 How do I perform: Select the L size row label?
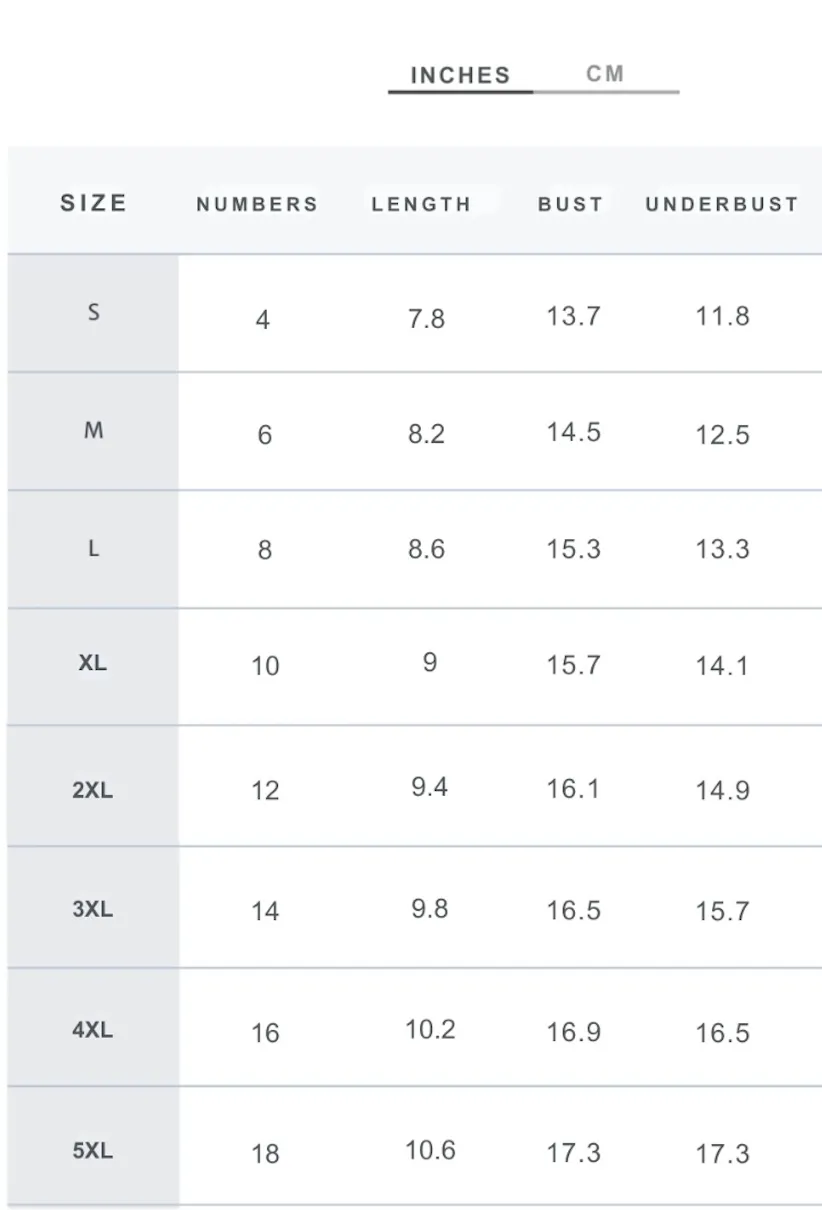[x=93, y=549]
